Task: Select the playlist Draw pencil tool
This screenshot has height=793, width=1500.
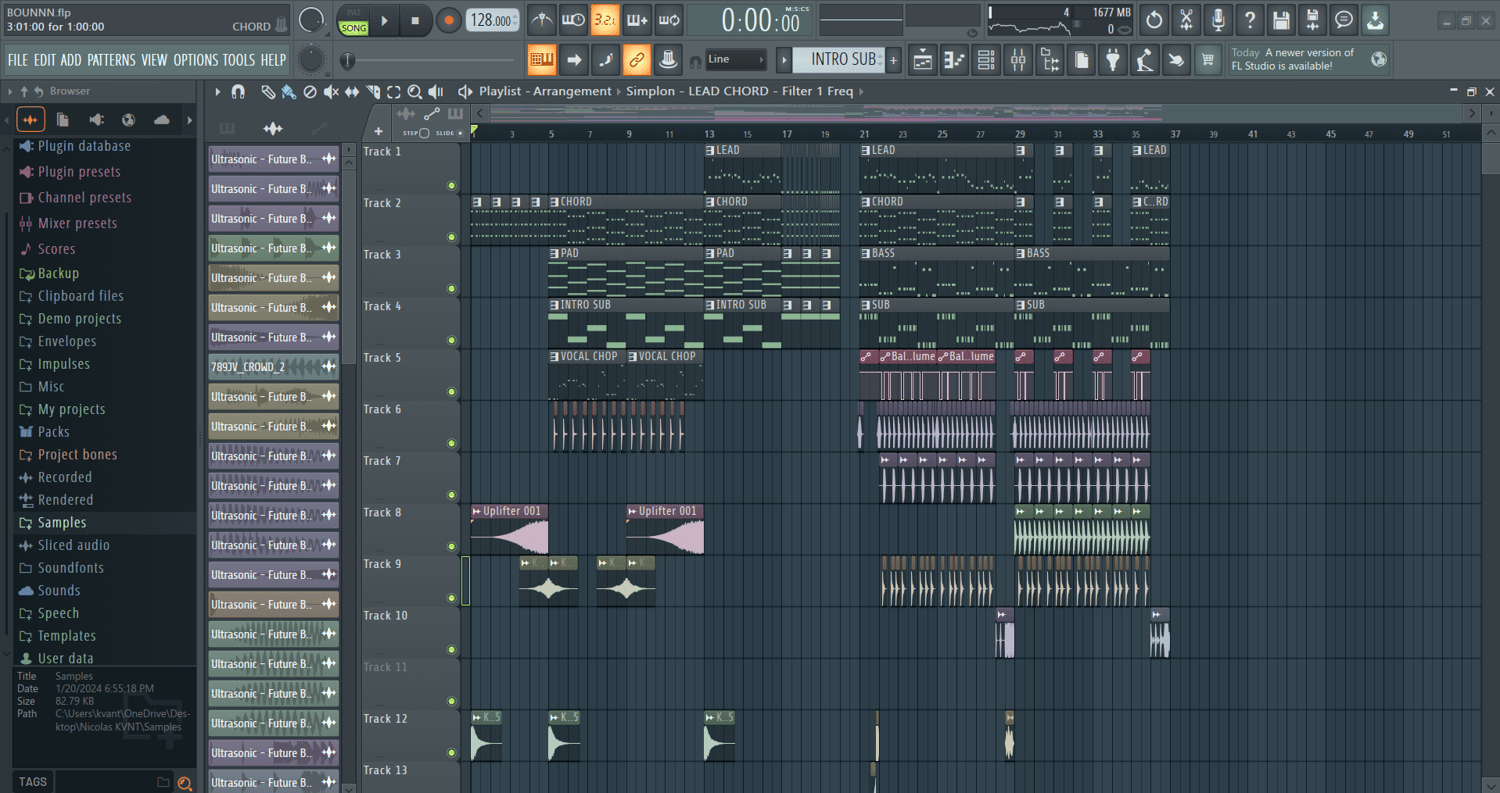Action: tap(268, 92)
